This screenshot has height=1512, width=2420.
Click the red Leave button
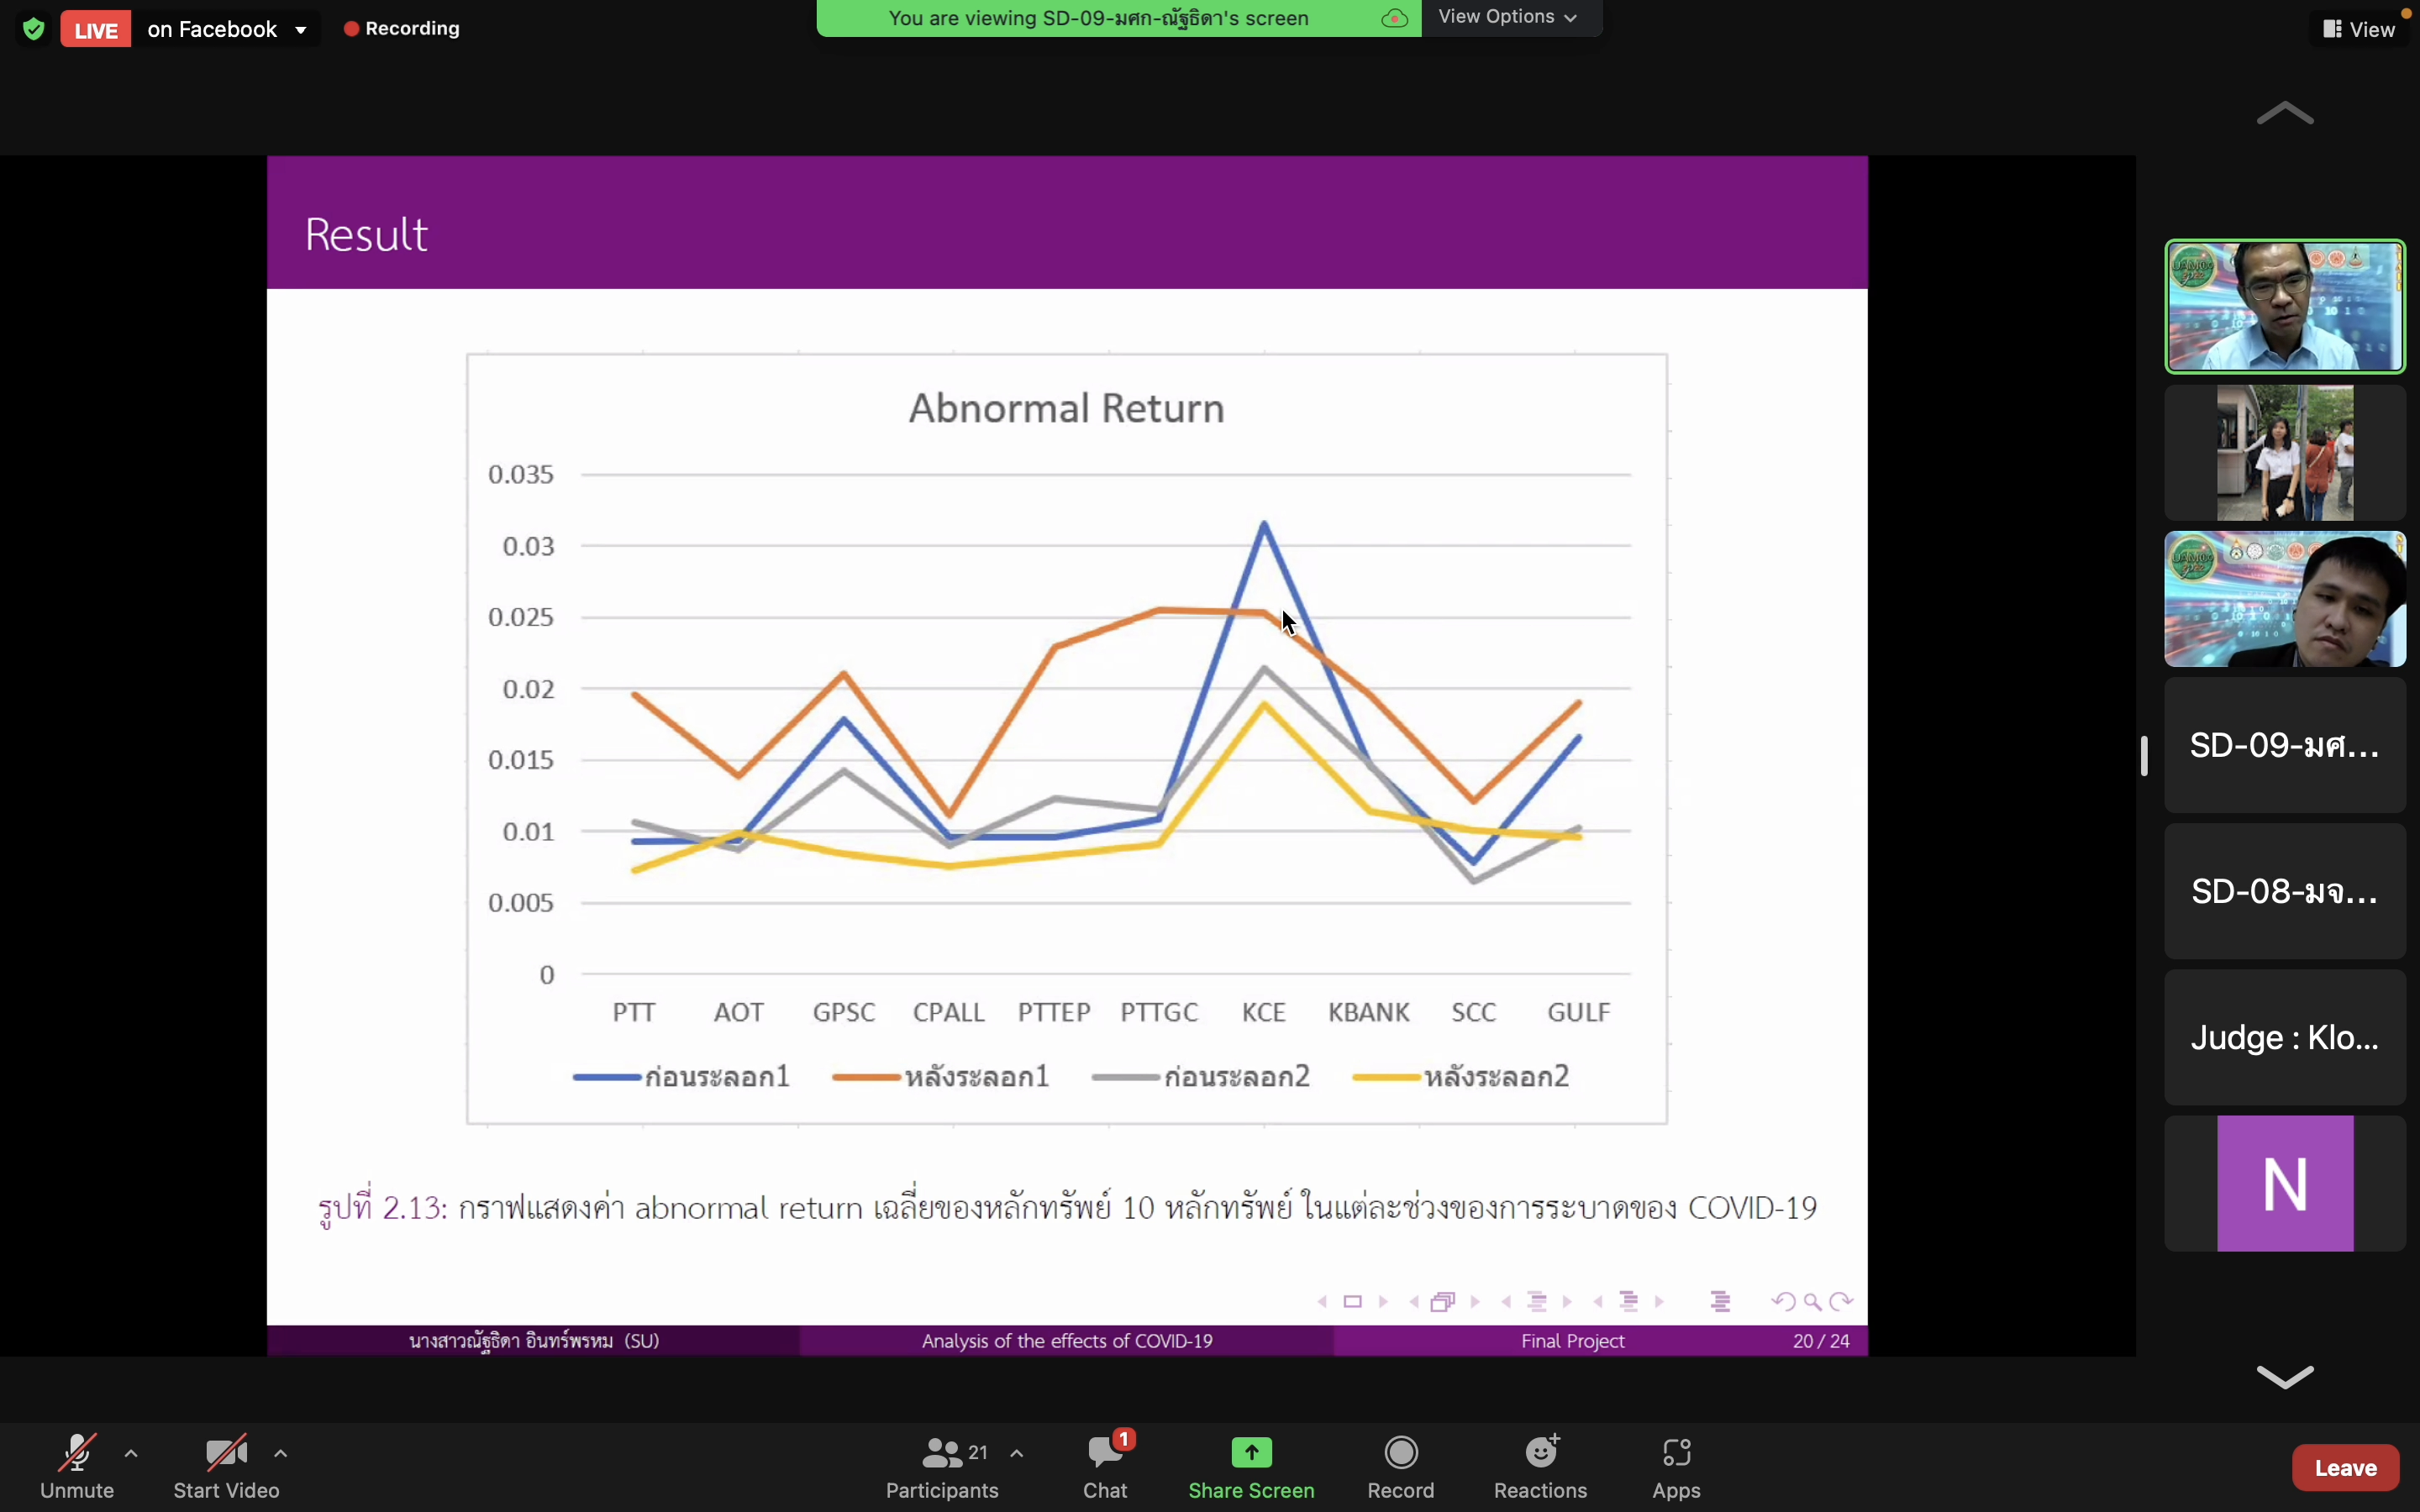[x=2345, y=1467]
